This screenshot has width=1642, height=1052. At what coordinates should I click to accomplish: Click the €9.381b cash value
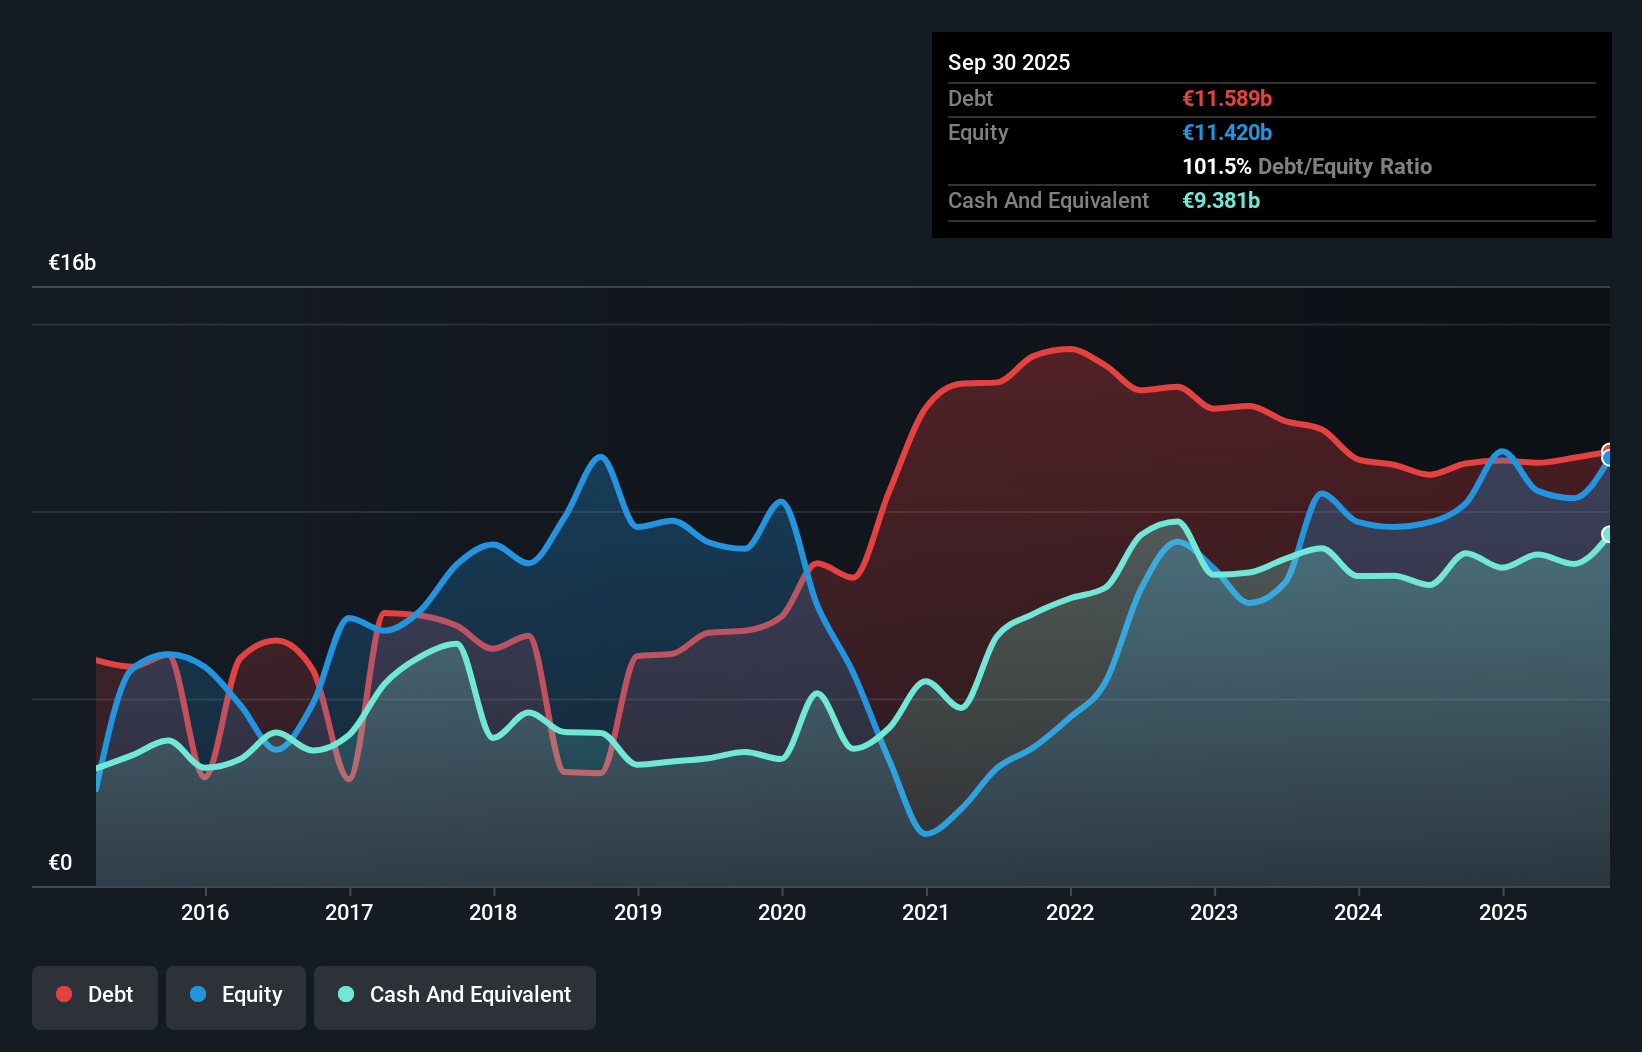pos(1221,200)
